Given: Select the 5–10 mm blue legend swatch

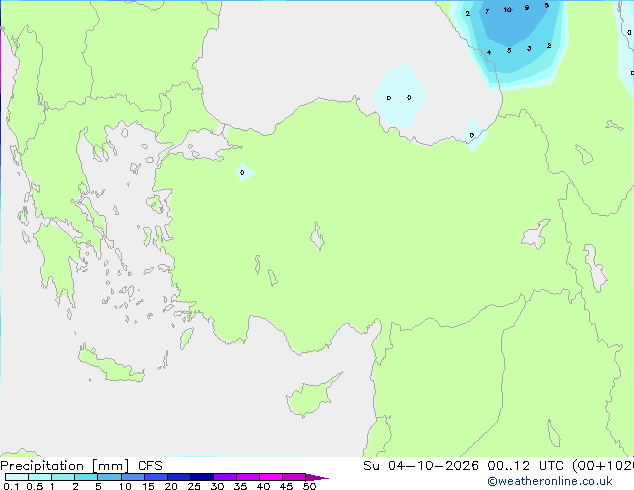Looking at the screenshot, I should (109, 477).
